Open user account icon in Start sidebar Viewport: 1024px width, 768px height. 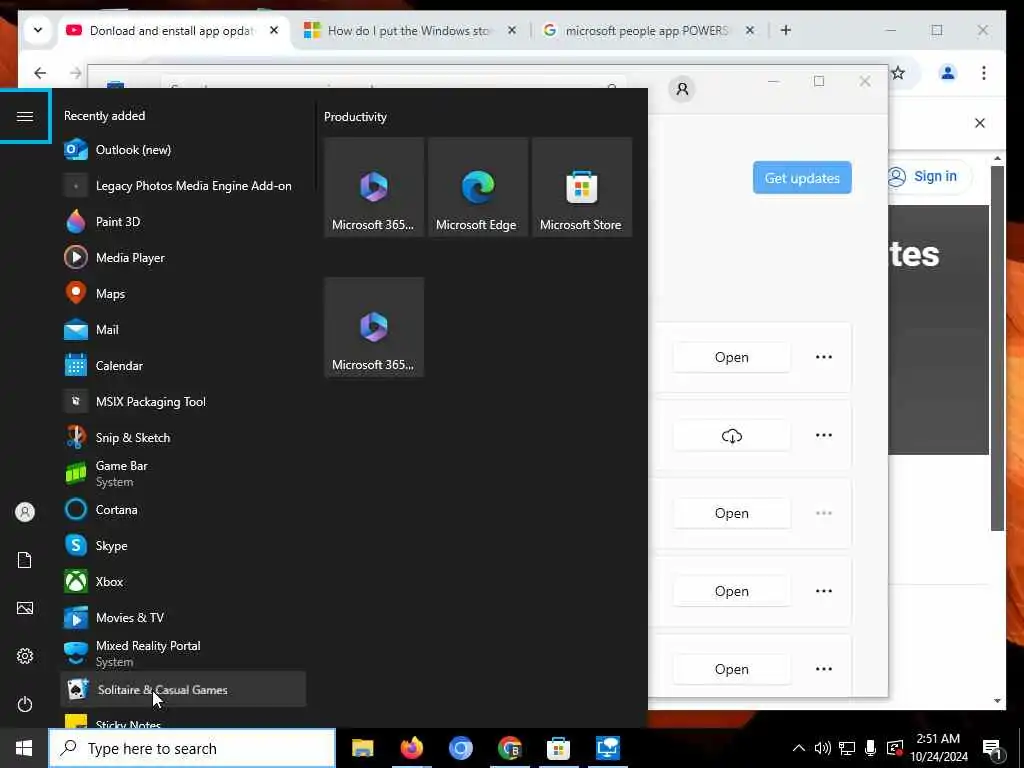click(25, 511)
